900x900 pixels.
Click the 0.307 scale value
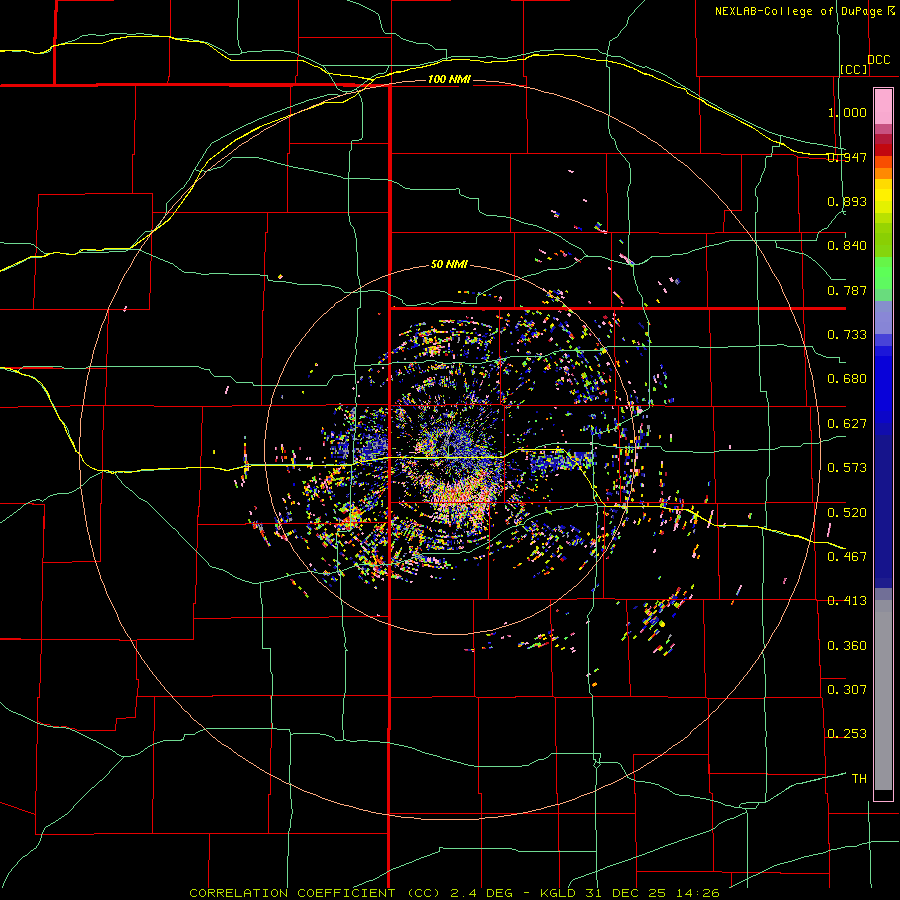click(847, 690)
